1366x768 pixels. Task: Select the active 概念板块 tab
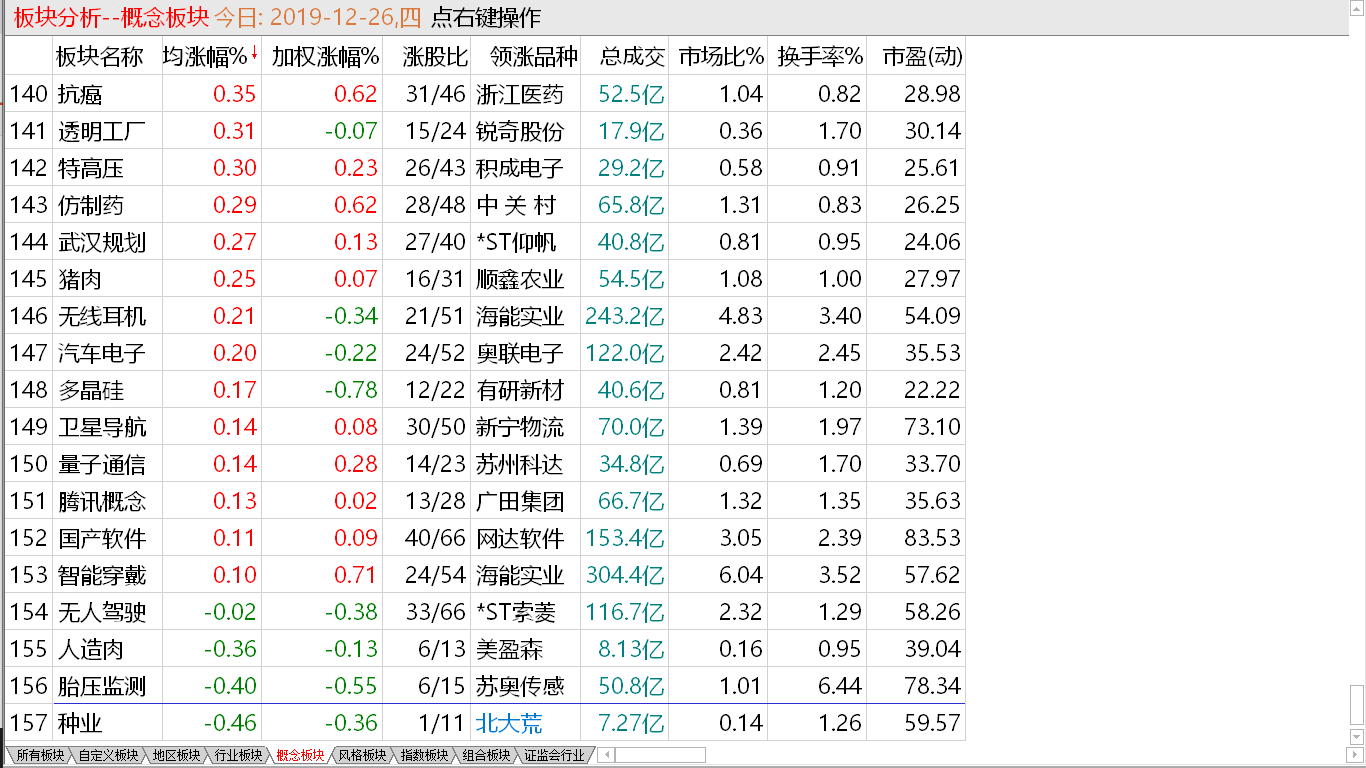point(300,755)
